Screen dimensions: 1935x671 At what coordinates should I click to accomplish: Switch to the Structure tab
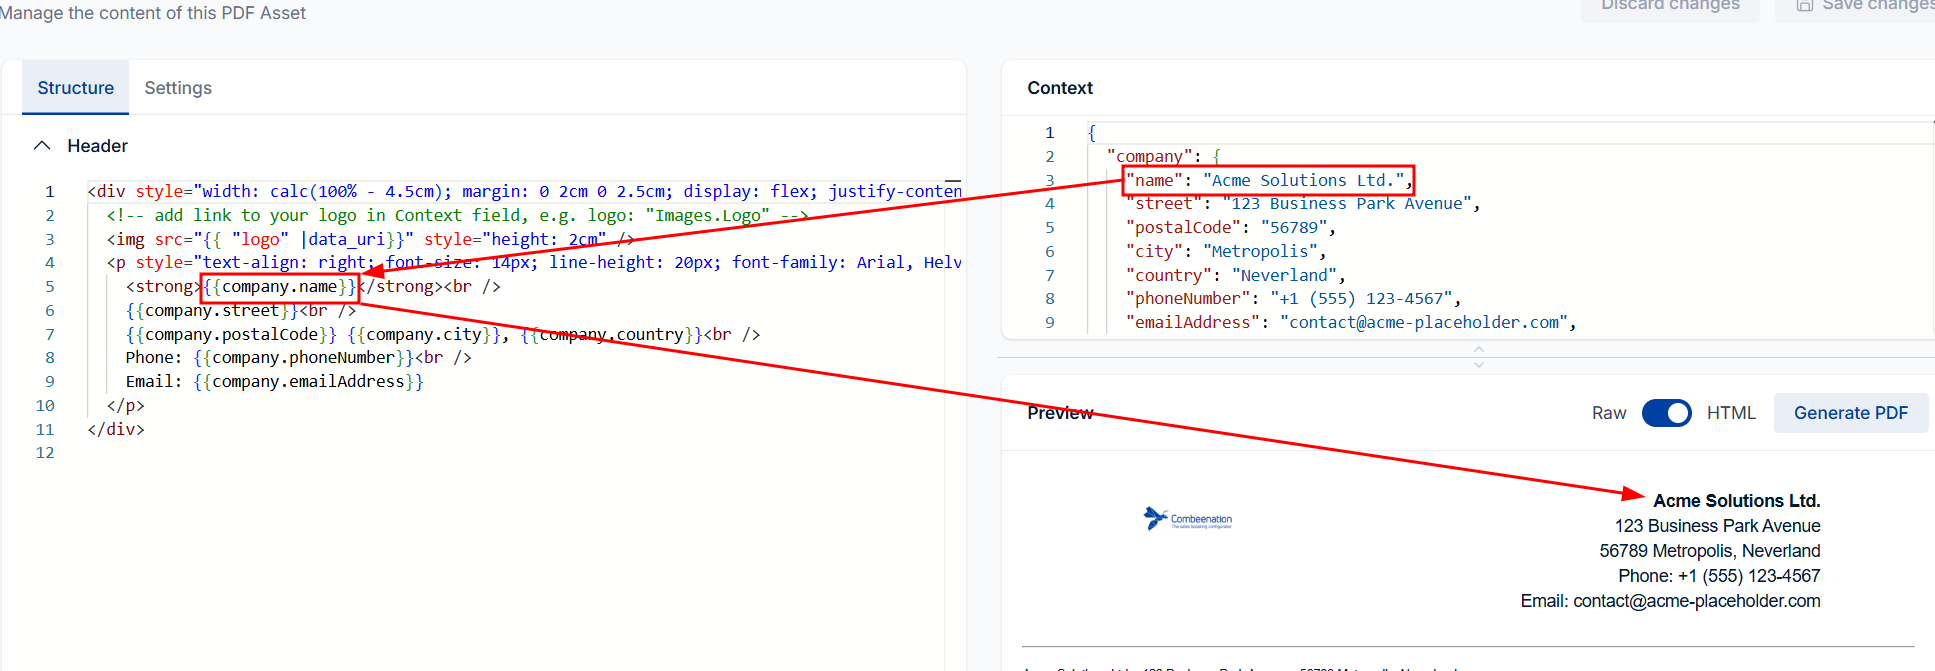[x=76, y=88]
